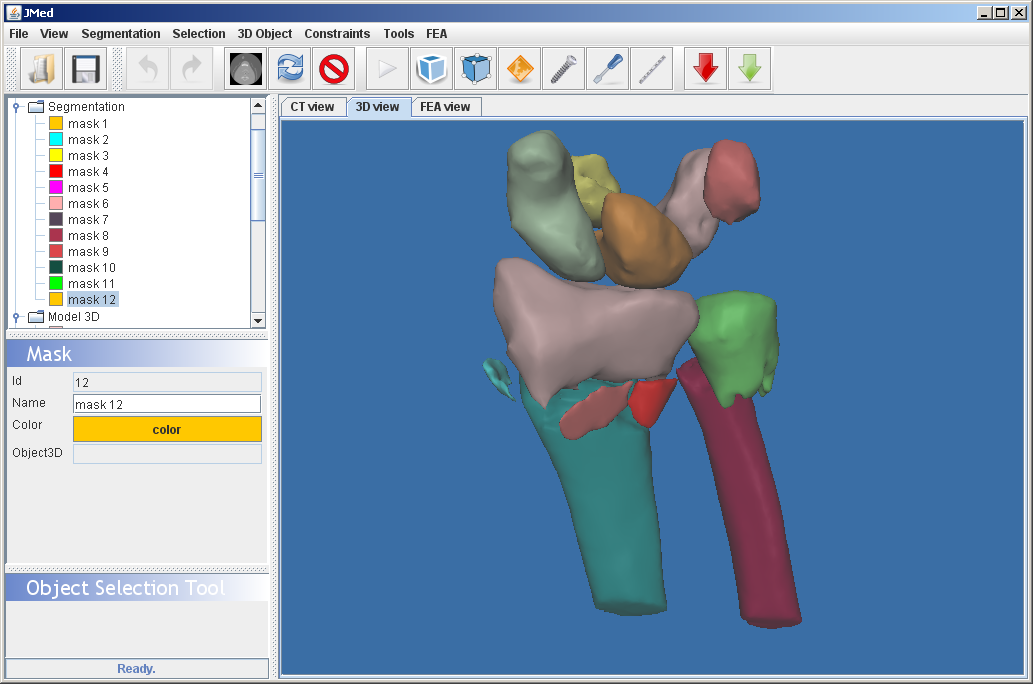Viewport: 1033px width, 684px height.
Task: Click the plain blue 3D cube icon
Action: tap(432, 69)
